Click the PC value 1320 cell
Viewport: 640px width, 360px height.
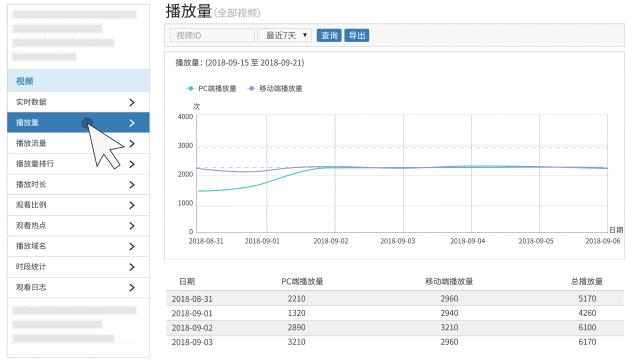click(296, 313)
